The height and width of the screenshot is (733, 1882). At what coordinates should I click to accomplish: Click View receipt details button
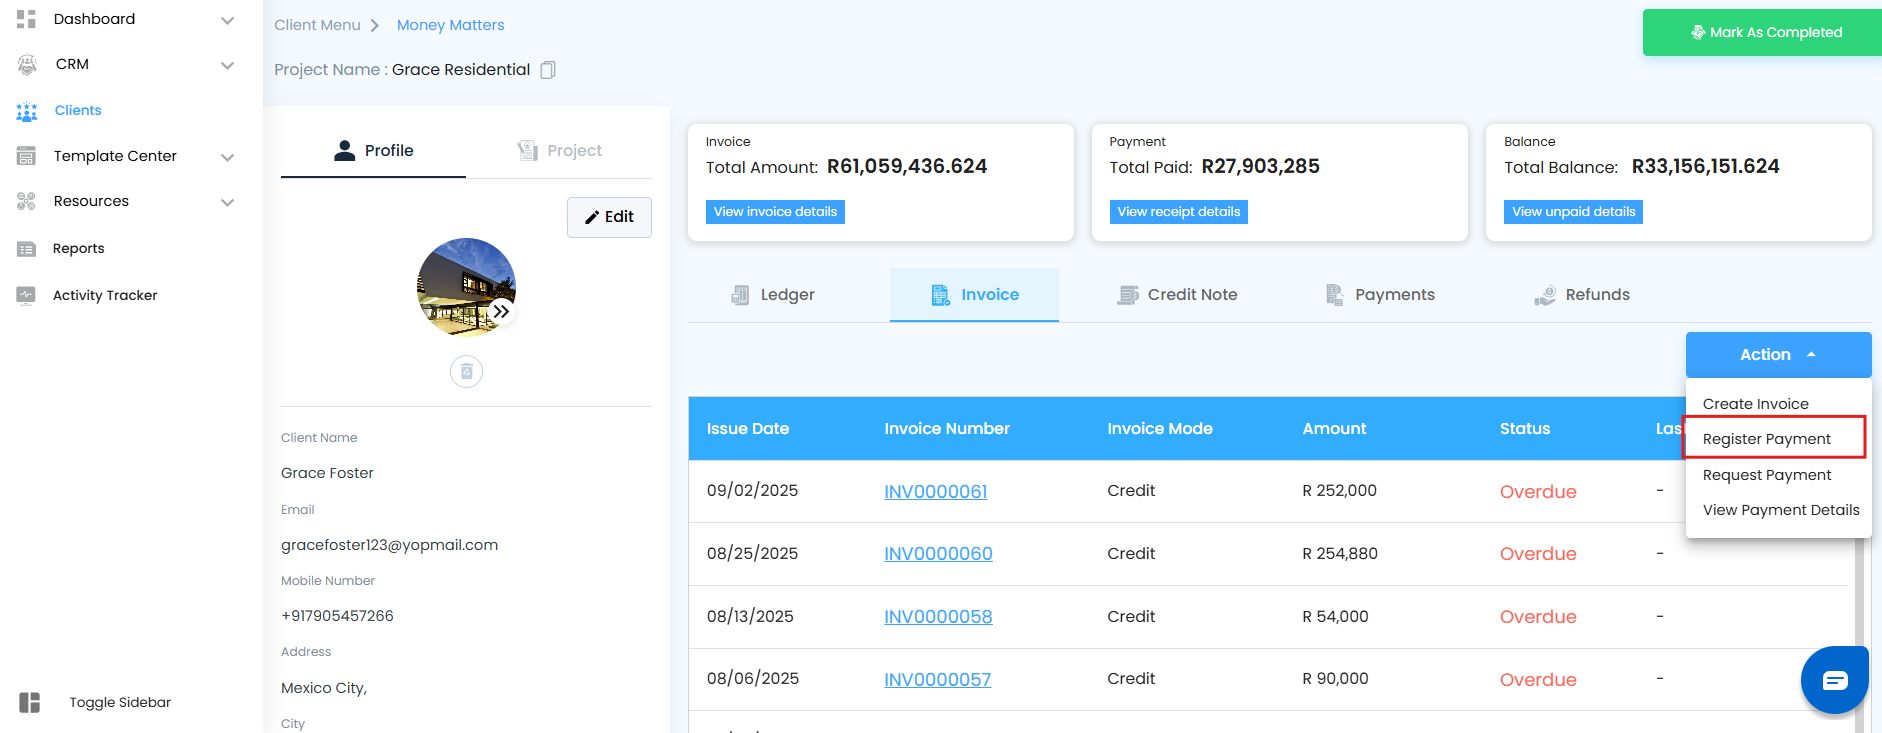pyautogui.click(x=1178, y=212)
